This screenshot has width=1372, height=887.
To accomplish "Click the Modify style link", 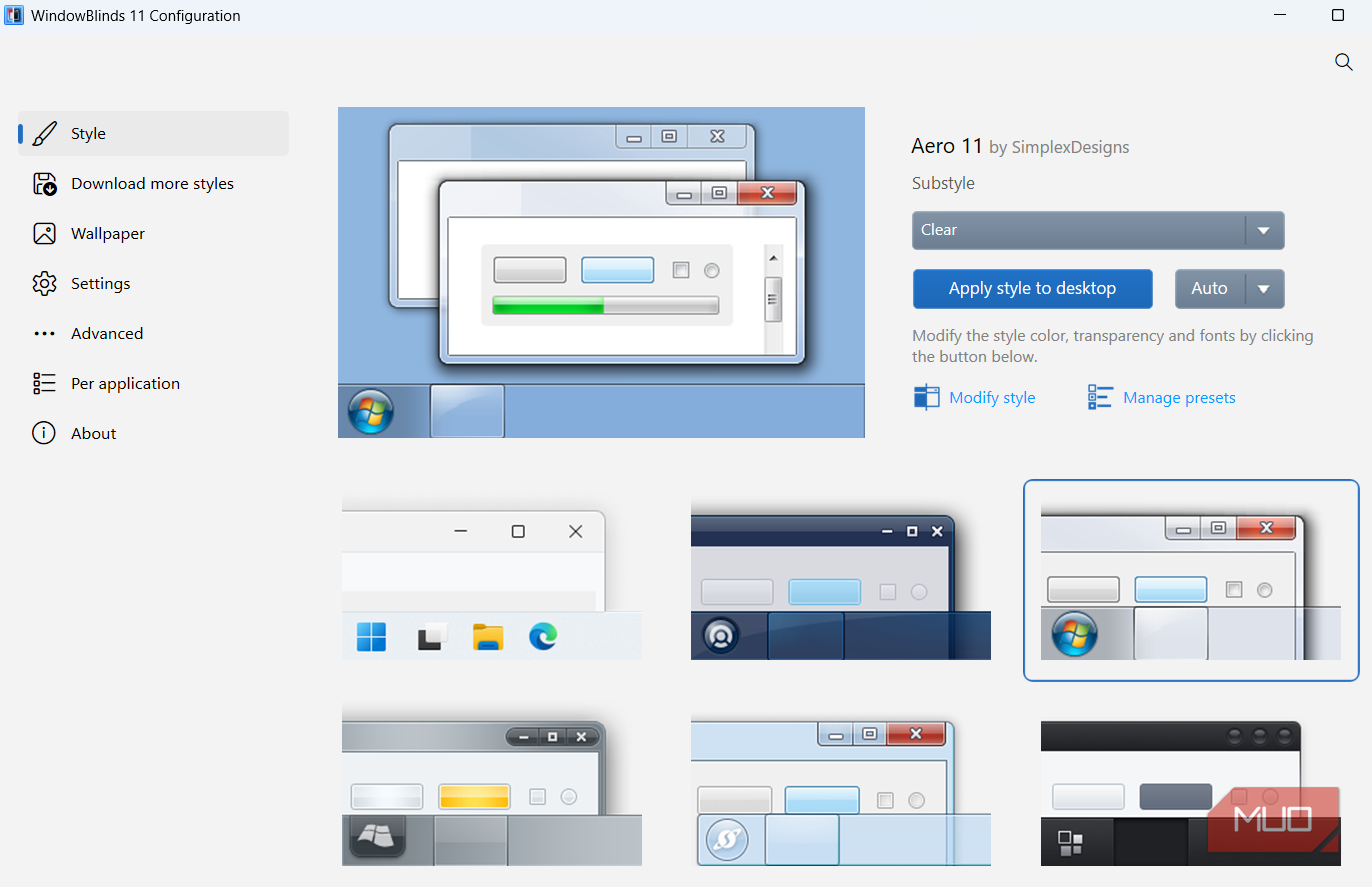I will tap(992, 398).
